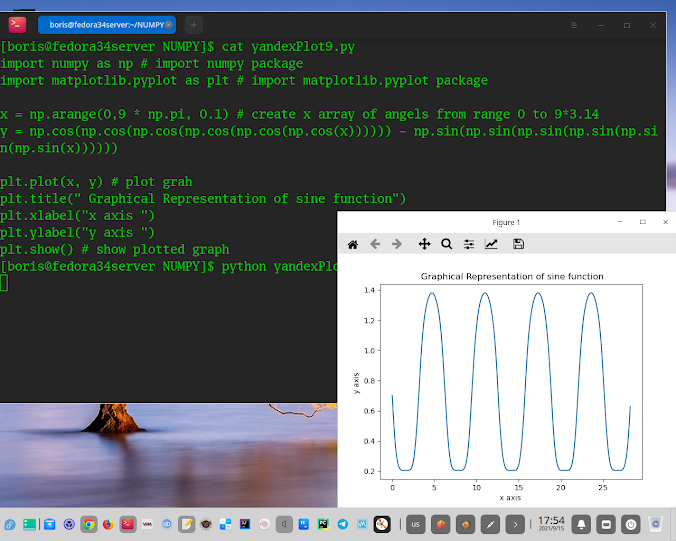Screen dimensions: 676x541
Task: Open Telegram from the dock
Action: [343, 524]
